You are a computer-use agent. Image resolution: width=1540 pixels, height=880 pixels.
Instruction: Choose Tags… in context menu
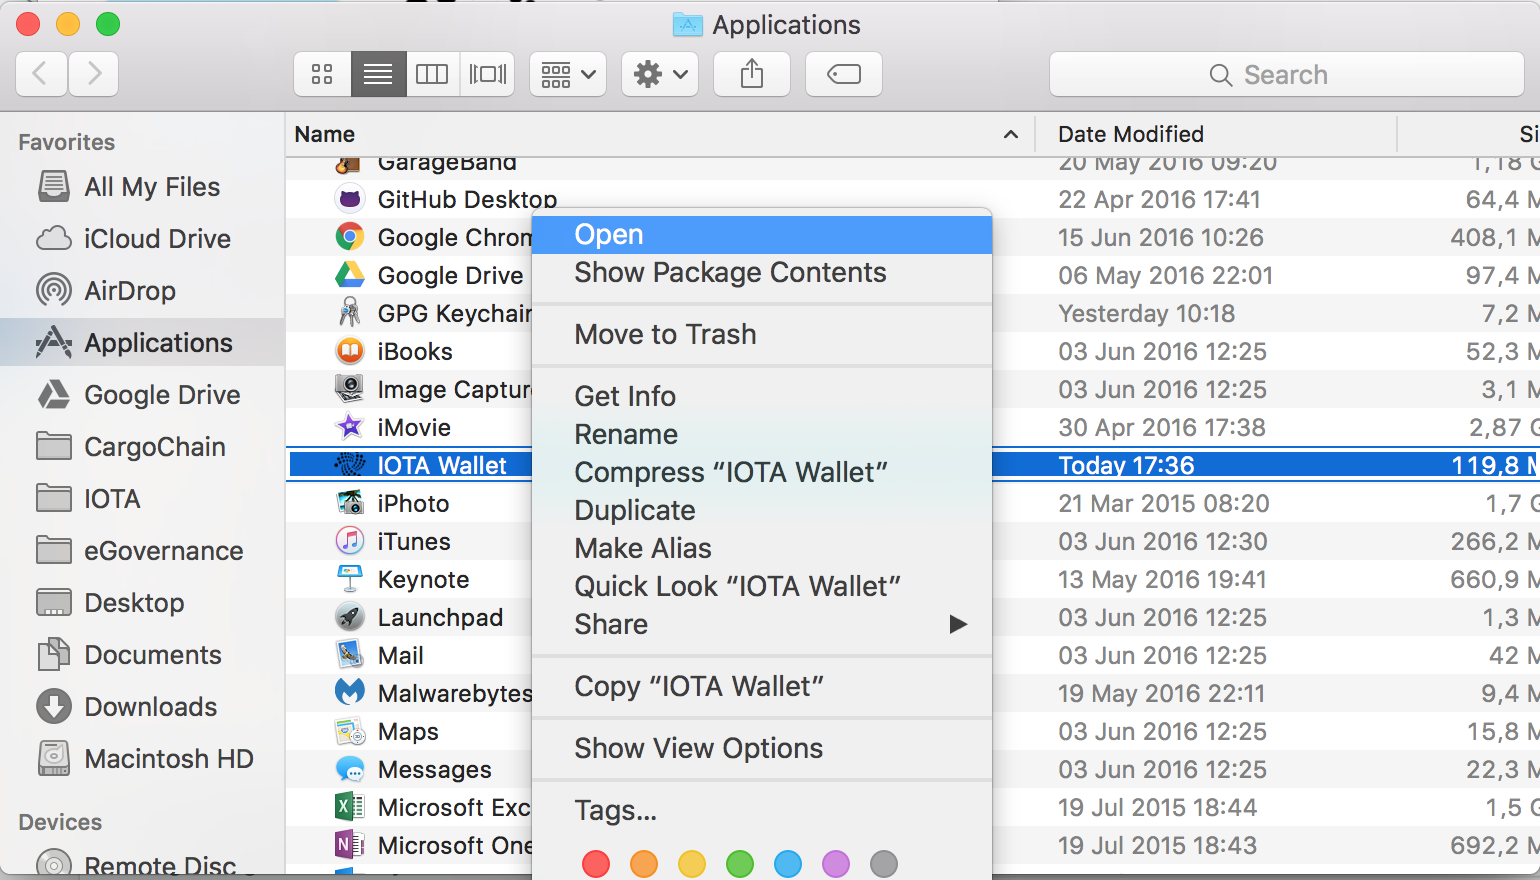coord(762,811)
